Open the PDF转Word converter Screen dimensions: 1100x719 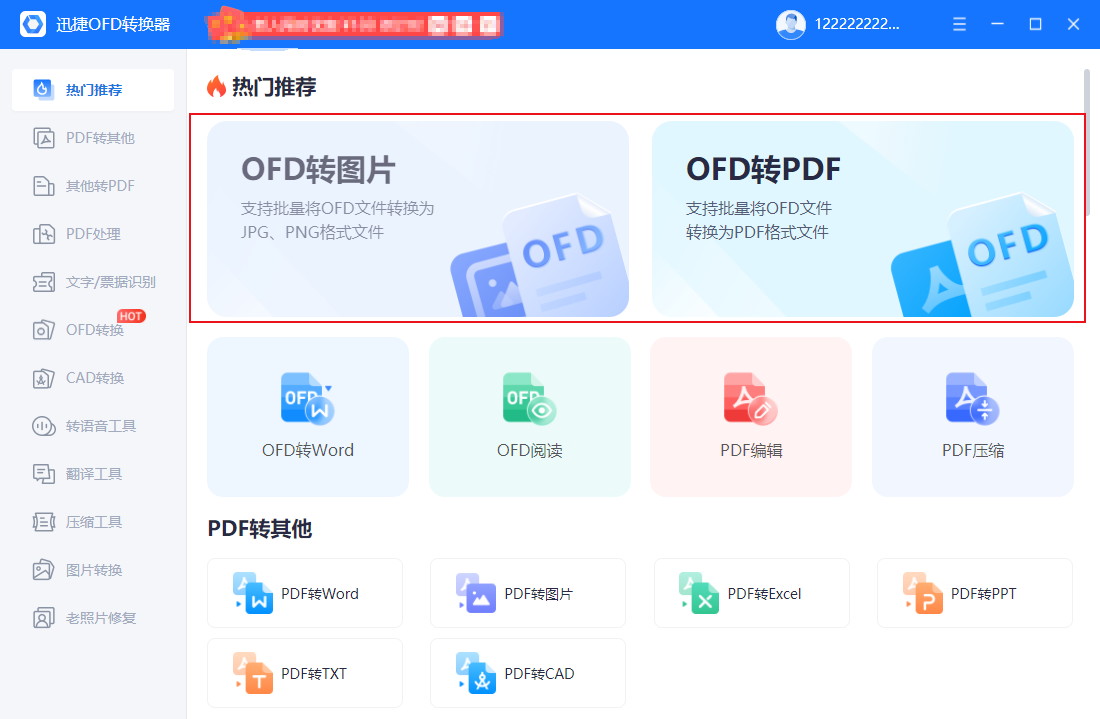pyautogui.click(x=305, y=592)
